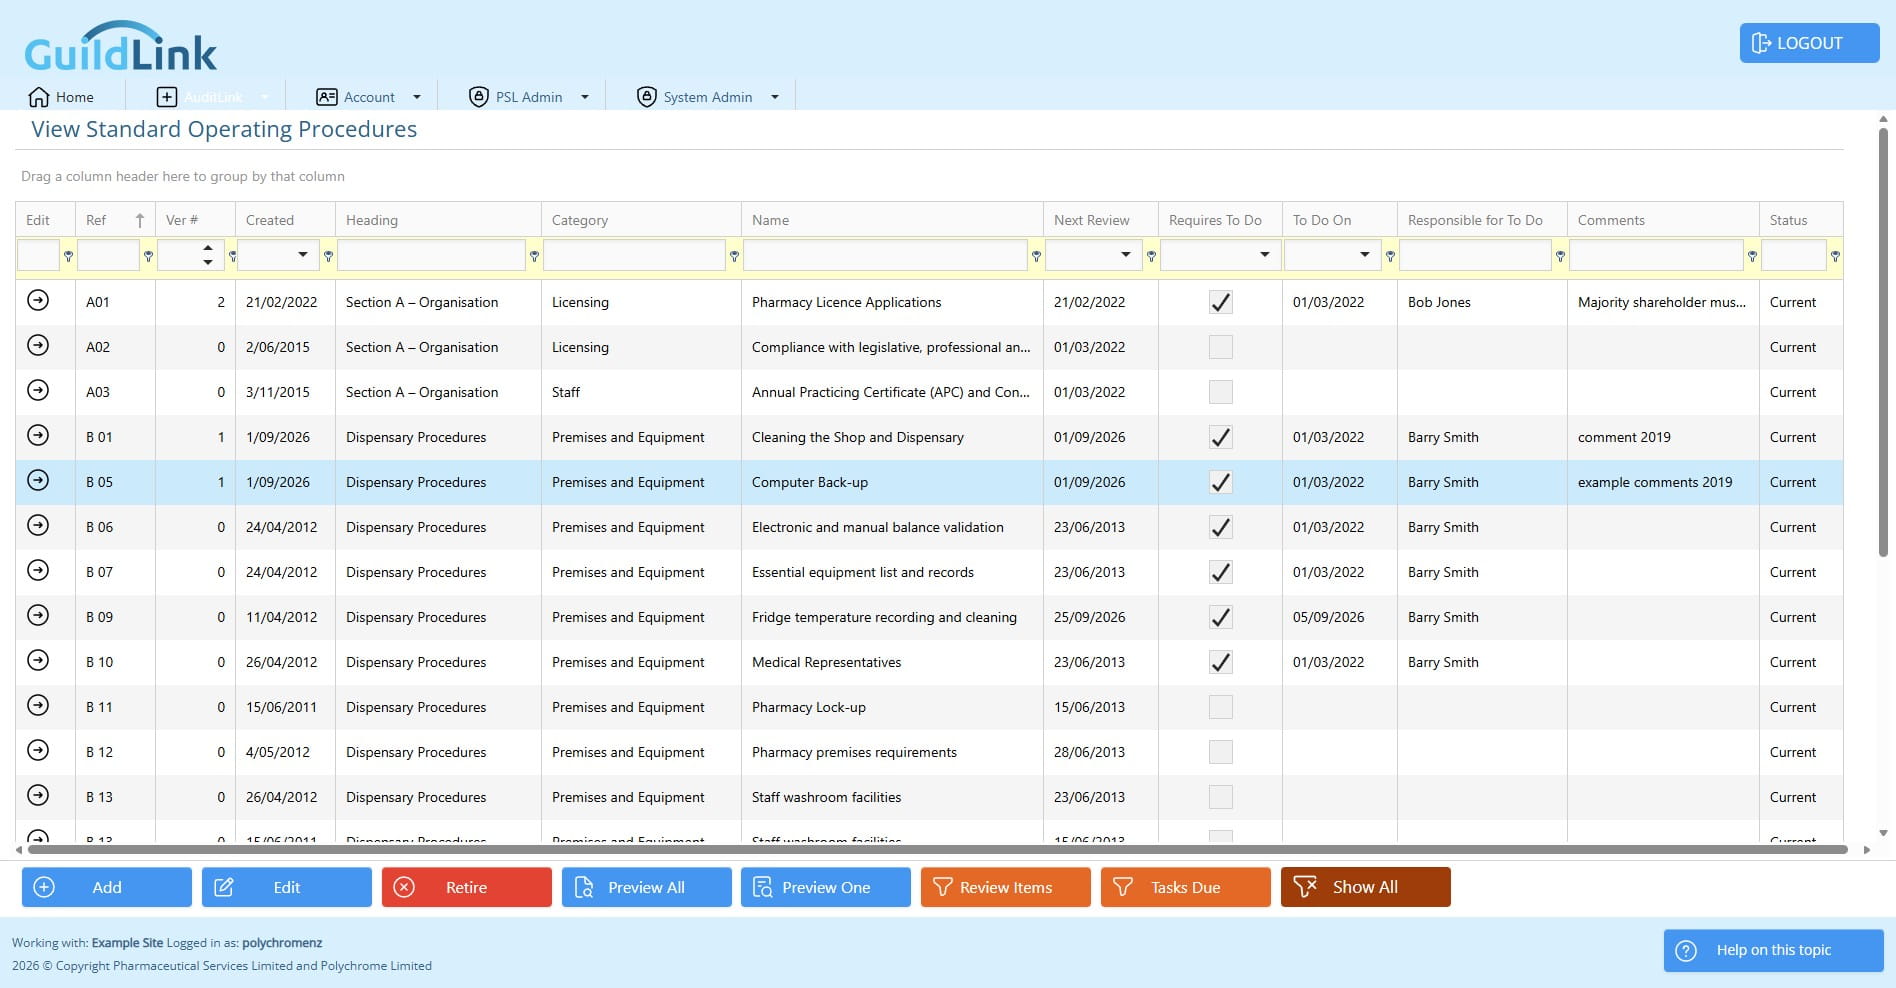The image size is (1896, 988).
Task: Click the horizontal grid scrollbar
Action: pyautogui.click(x=937, y=850)
